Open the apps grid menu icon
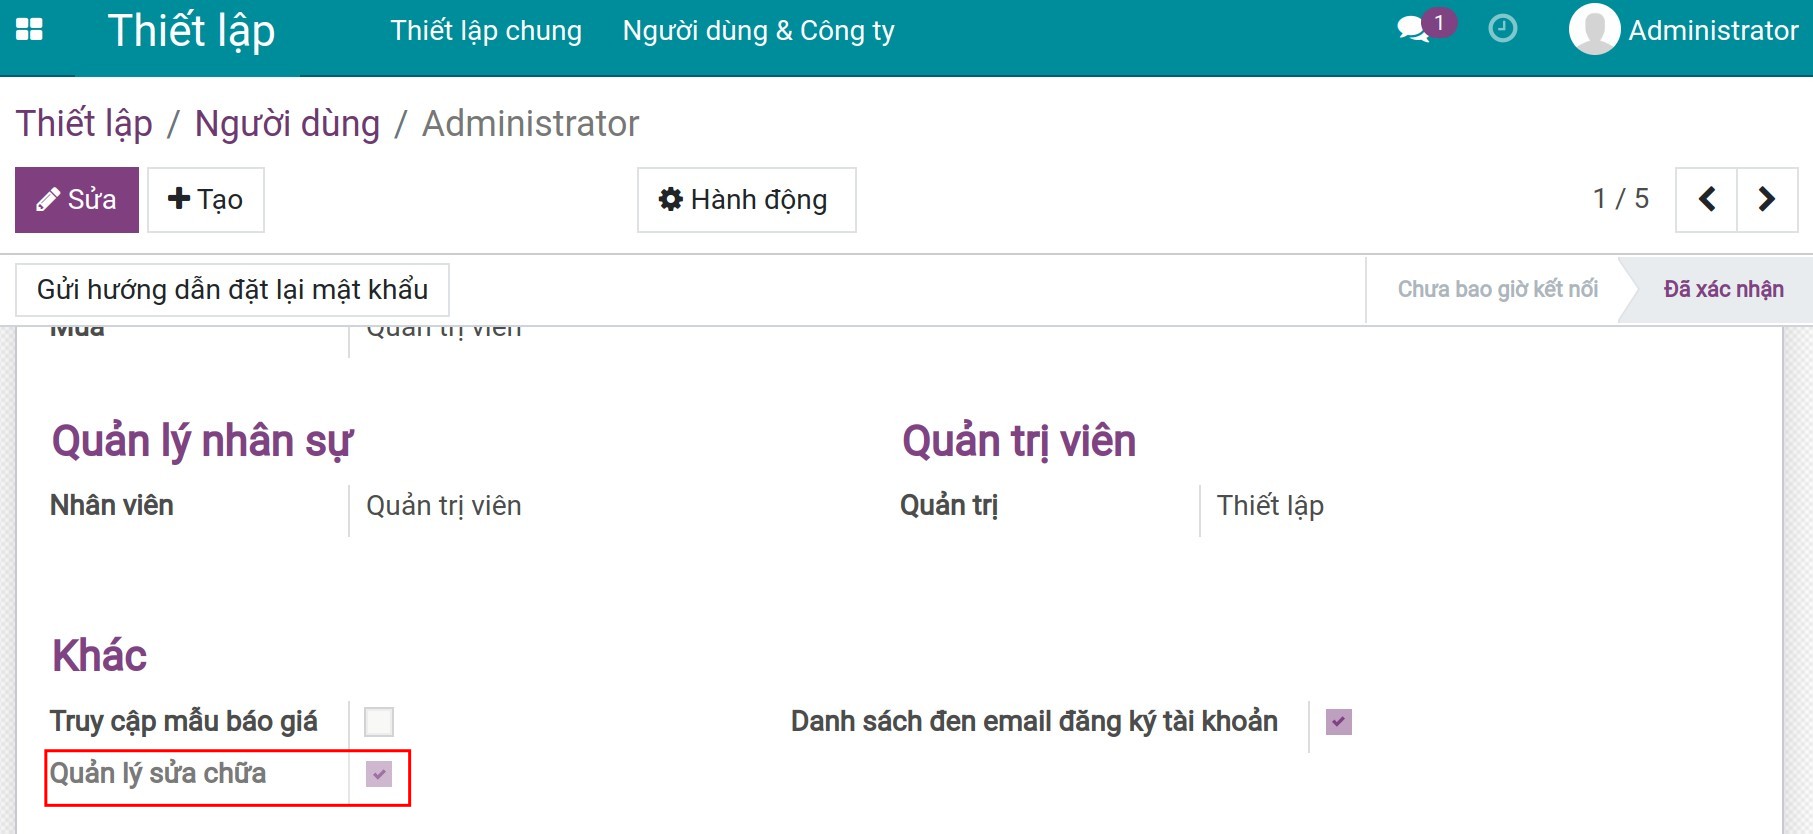 pyautogui.click(x=30, y=30)
